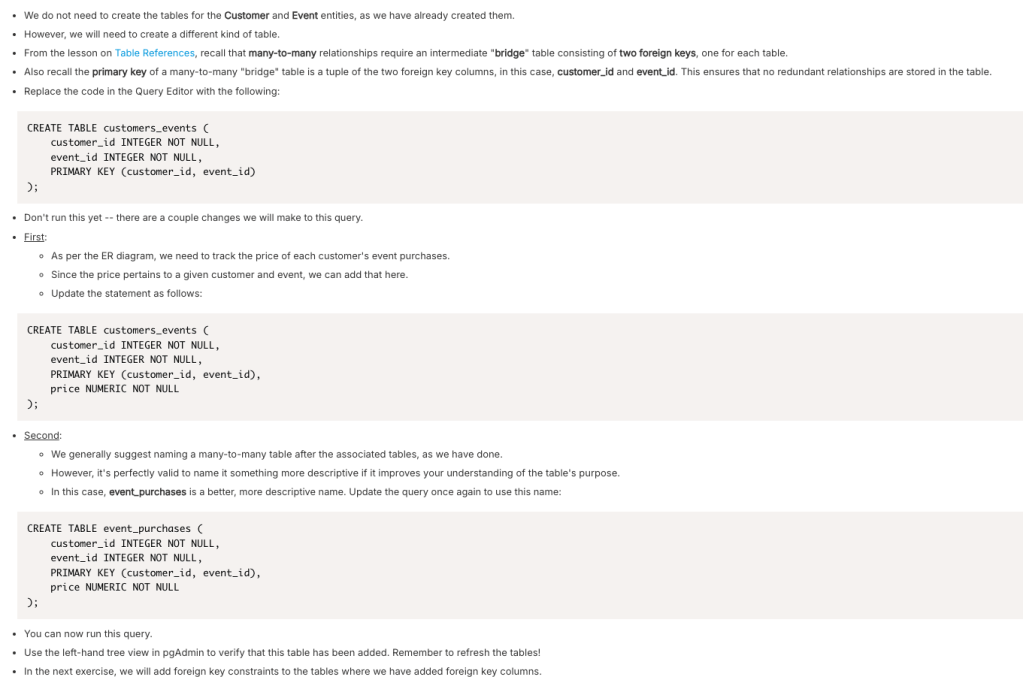Click "price NUMERIC NOT NULL" in third code block
The image size is (1023, 689).
point(115,587)
